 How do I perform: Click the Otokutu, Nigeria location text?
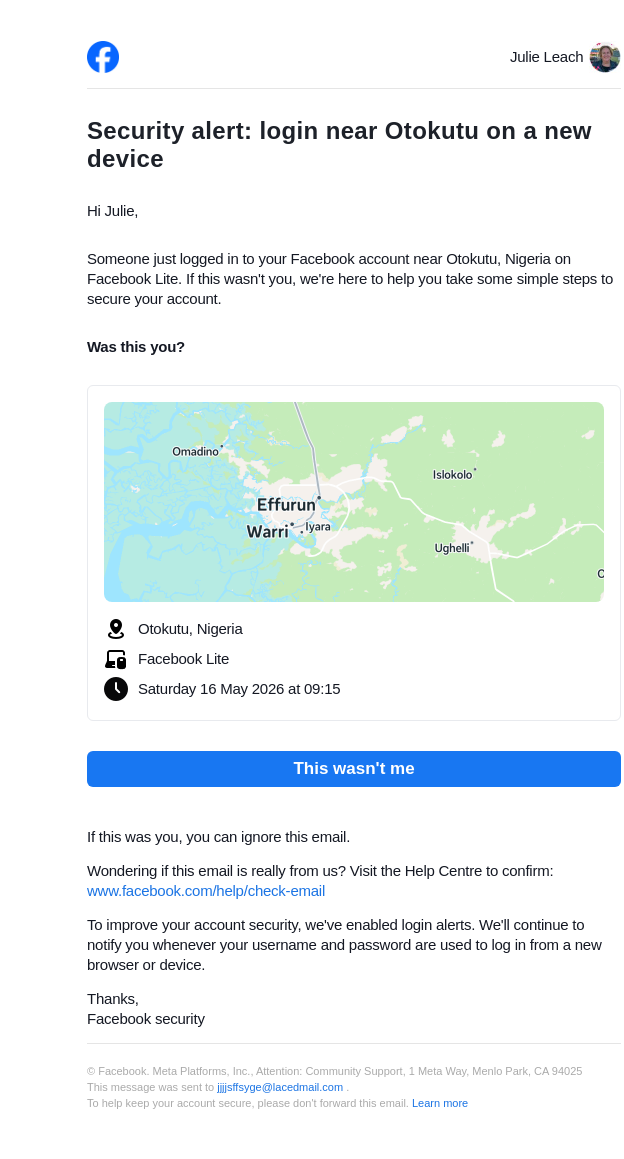click(190, 629)
